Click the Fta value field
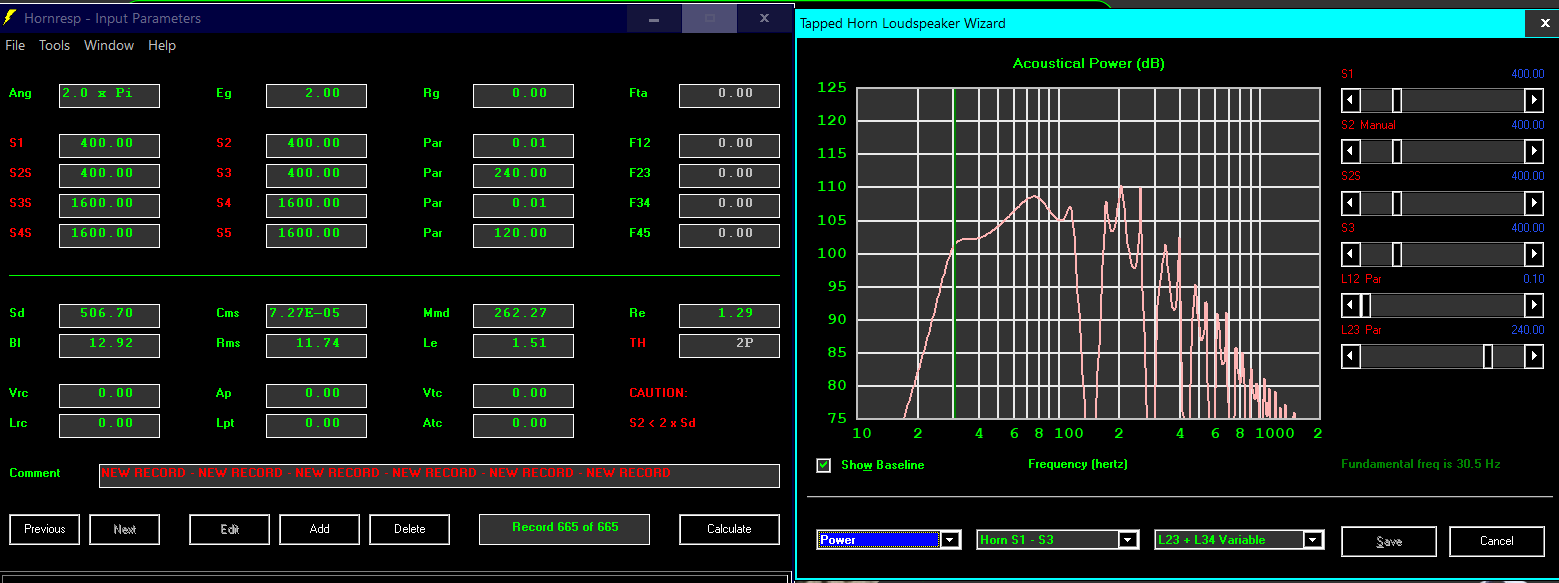 point(729,95)
